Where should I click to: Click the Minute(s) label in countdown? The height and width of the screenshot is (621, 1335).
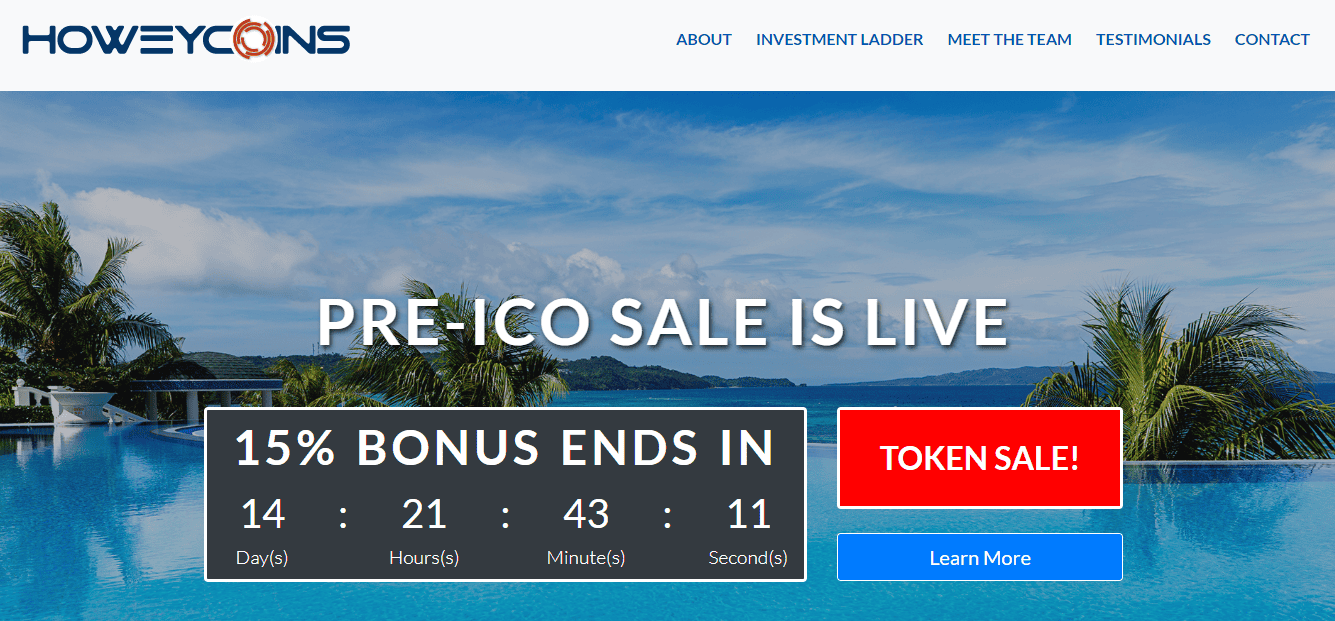586,558
